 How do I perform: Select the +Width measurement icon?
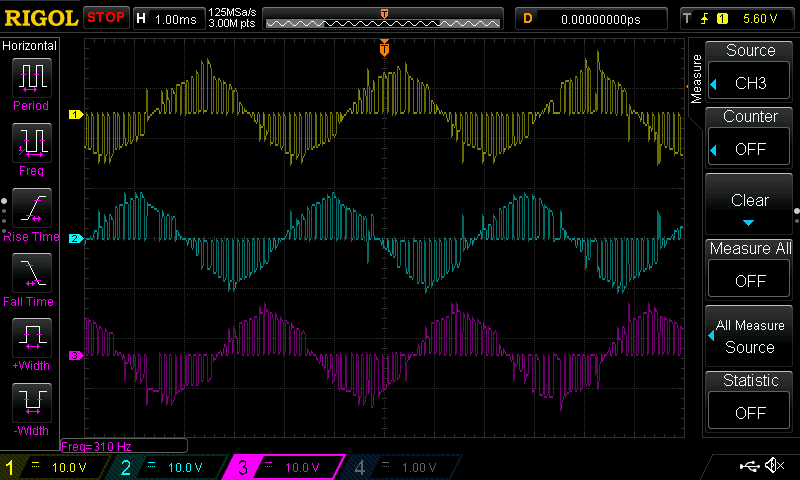coord(32,338)
